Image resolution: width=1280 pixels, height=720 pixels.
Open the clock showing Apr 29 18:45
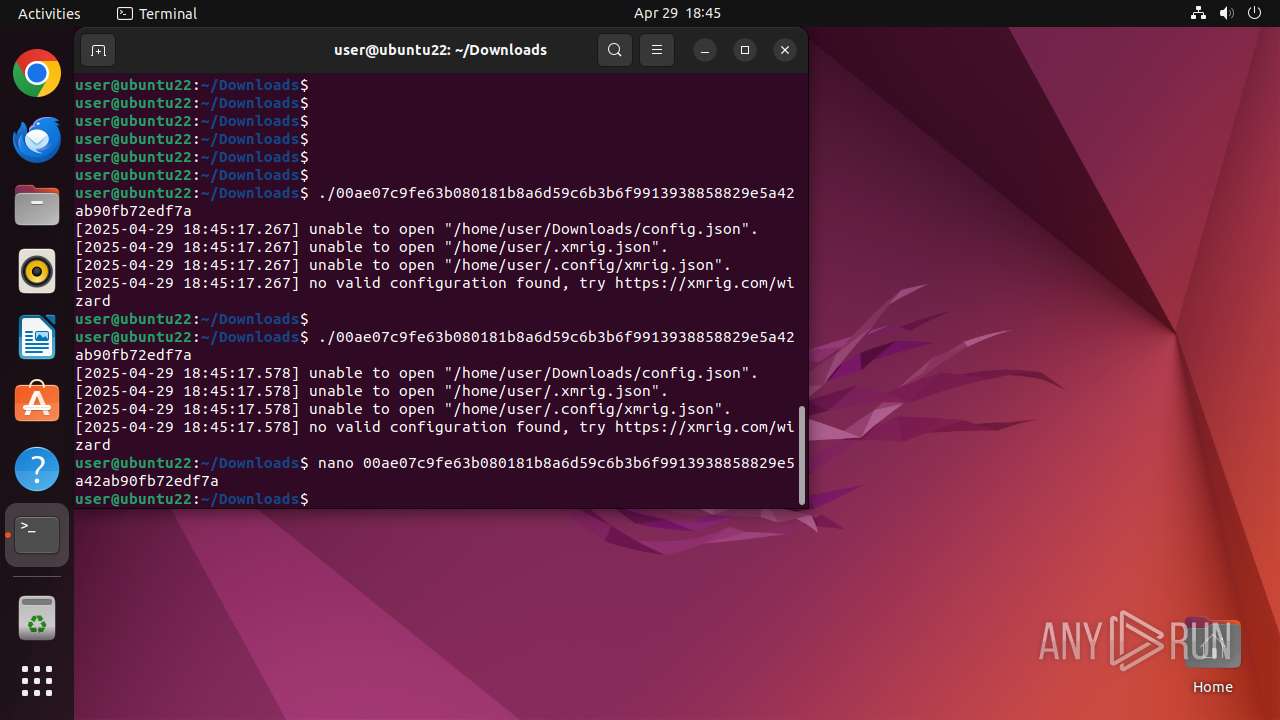(677, 13)
